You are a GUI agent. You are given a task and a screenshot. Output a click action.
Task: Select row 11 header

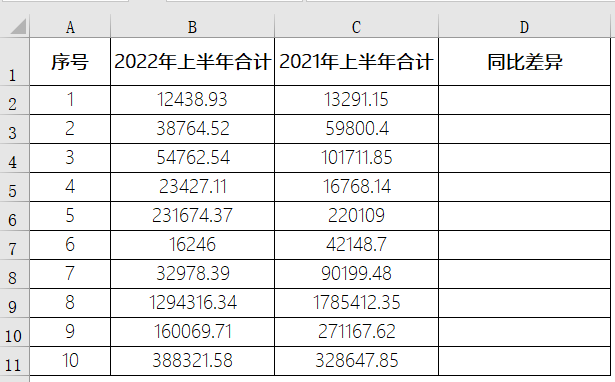(x=15, y=361)
